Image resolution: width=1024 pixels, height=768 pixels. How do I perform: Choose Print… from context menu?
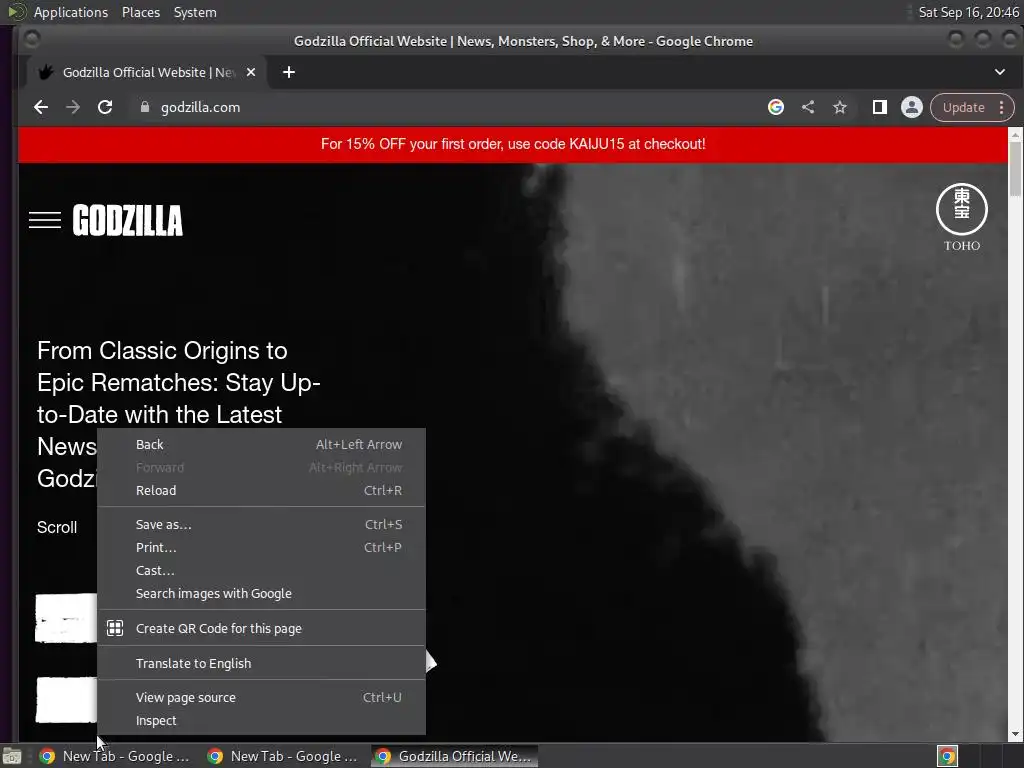(261, 547)
